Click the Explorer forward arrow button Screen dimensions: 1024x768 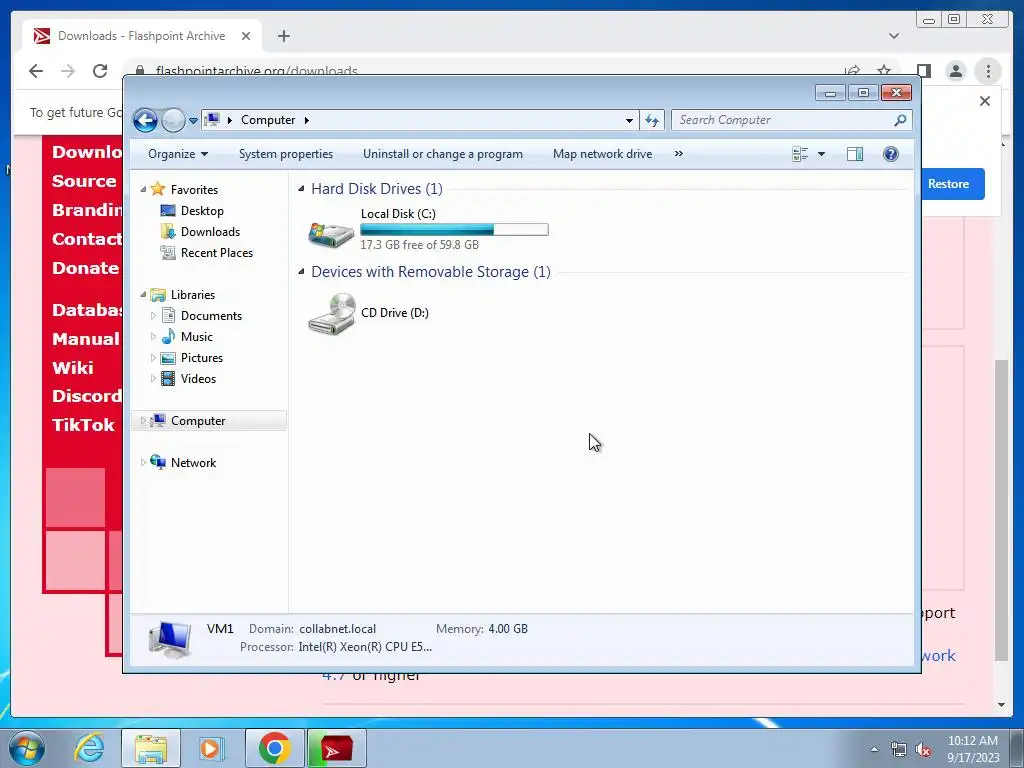173,120
